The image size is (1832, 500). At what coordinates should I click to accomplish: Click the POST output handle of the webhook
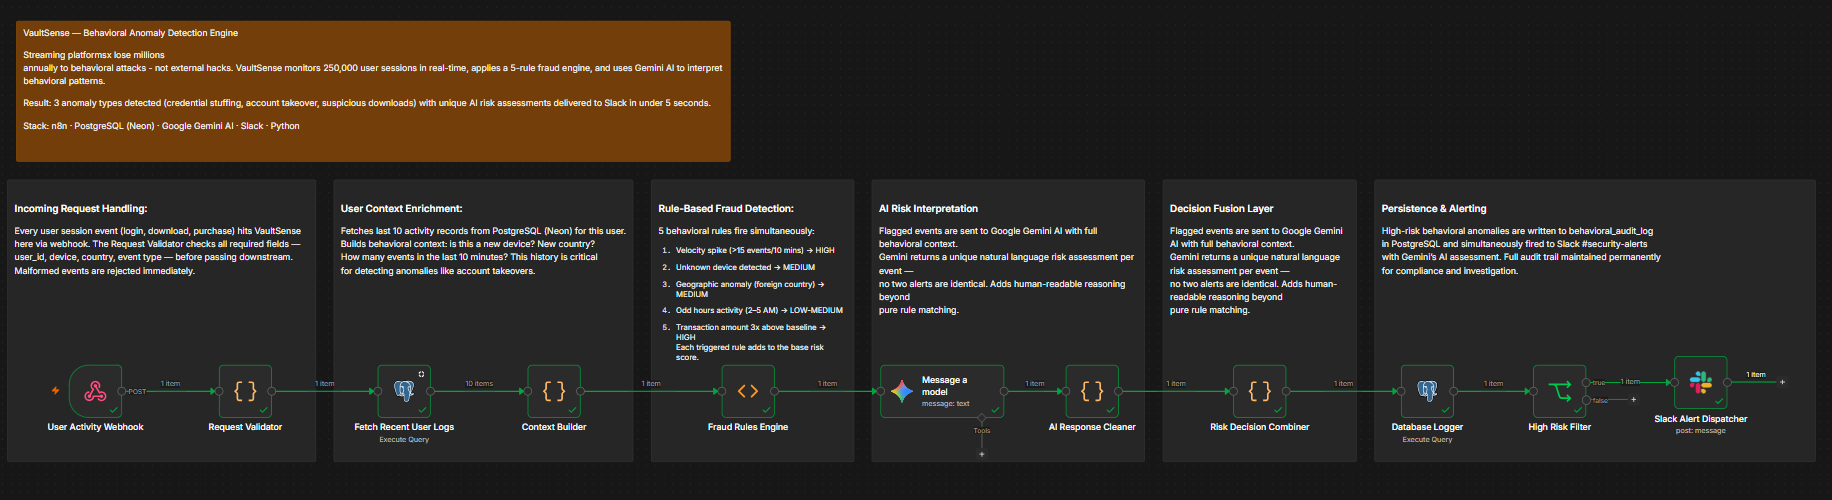click(122, 391)
